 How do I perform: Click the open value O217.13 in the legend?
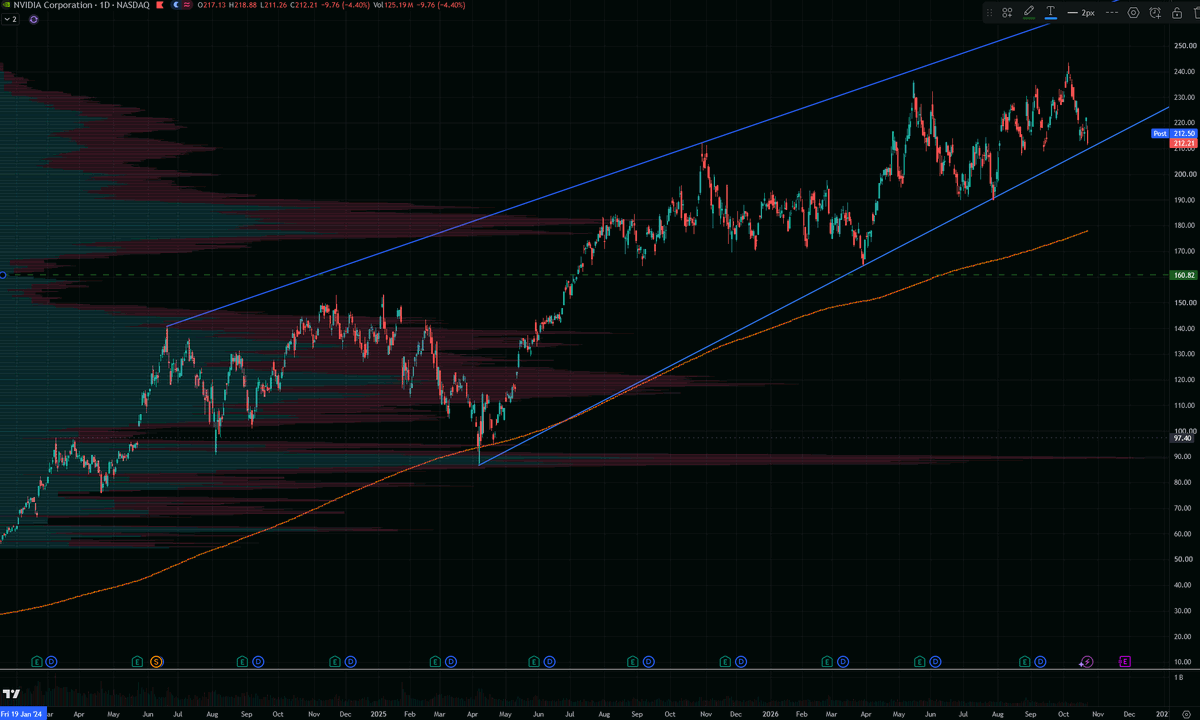212,6
